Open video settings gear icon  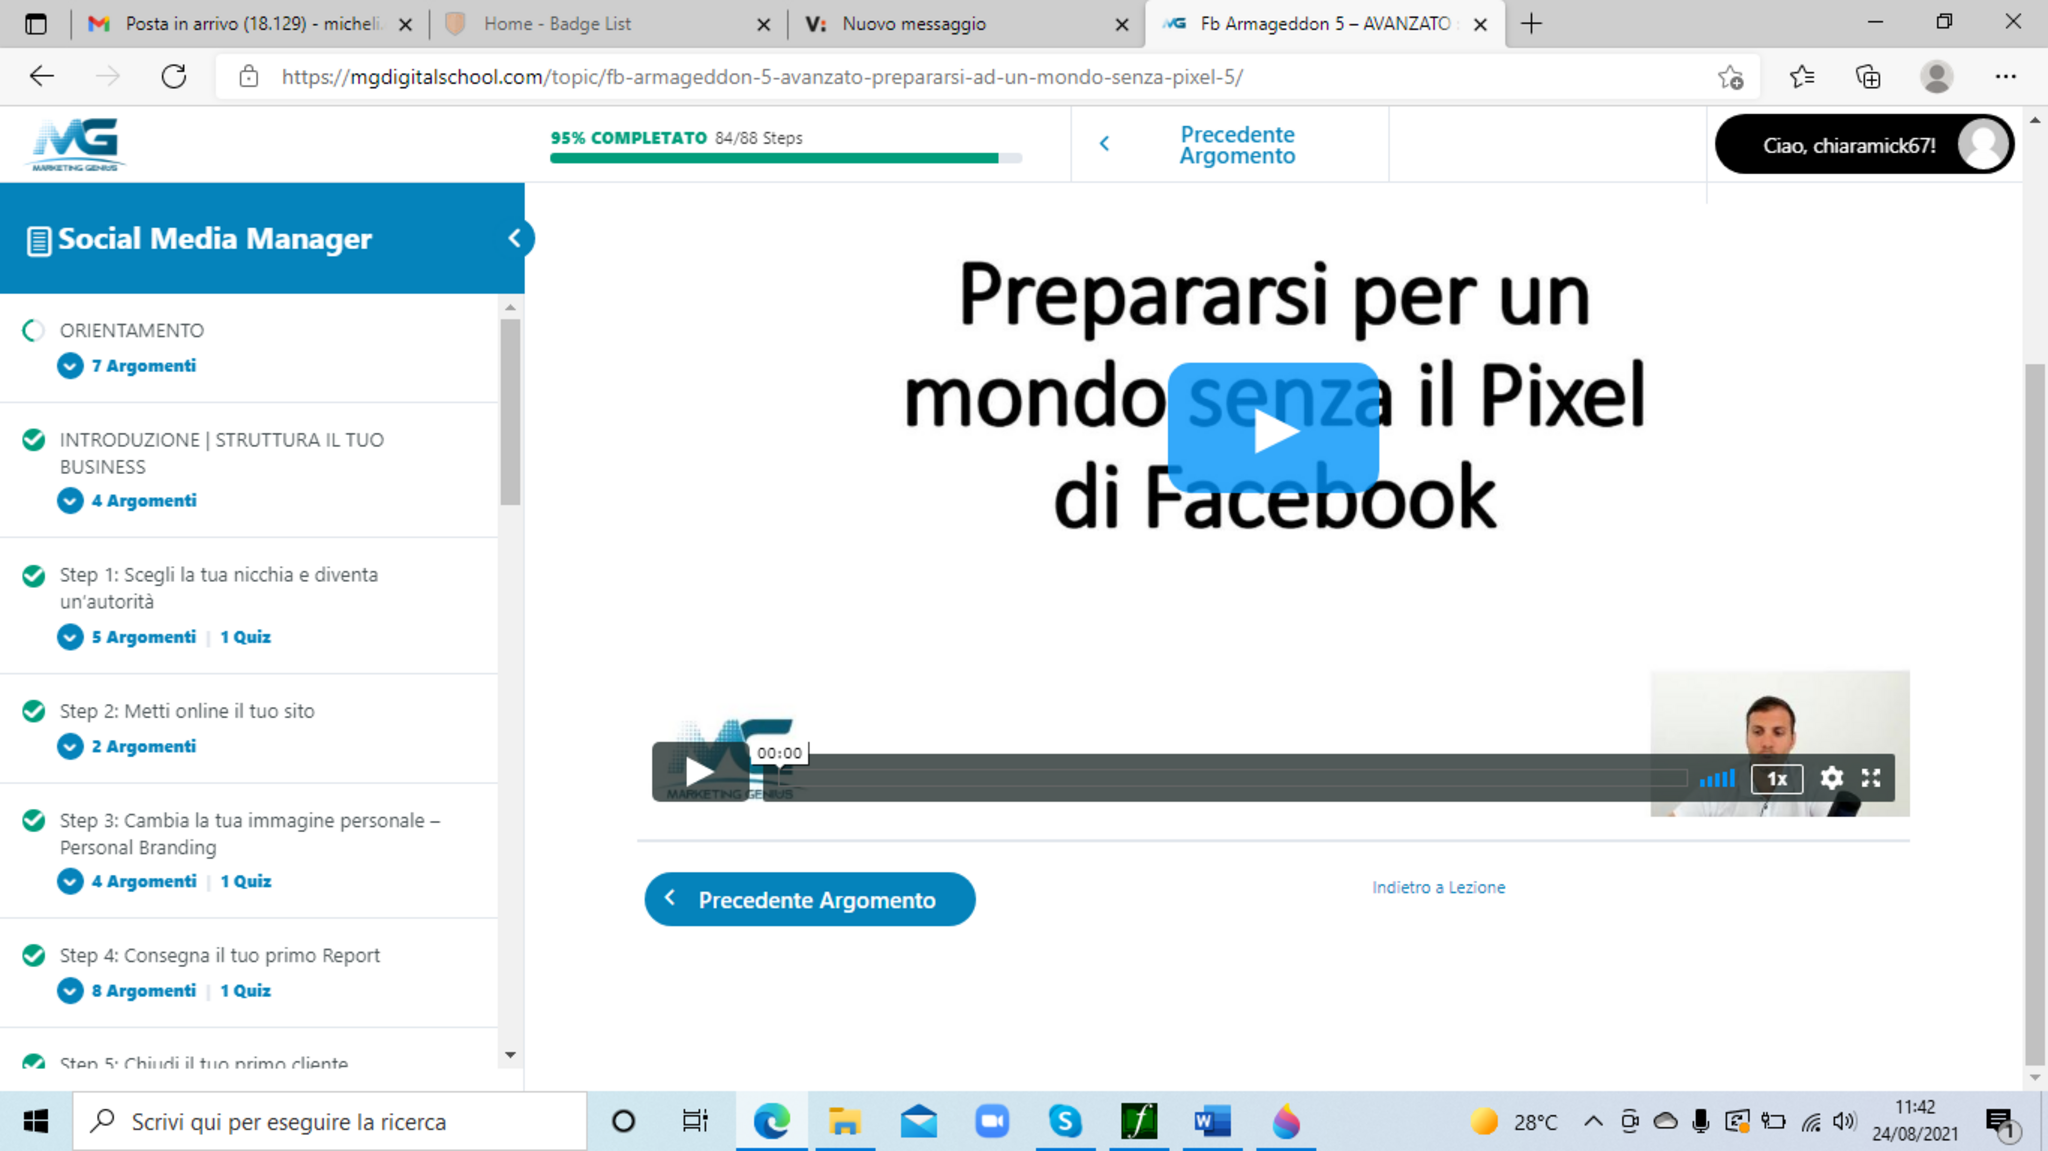[x=1831, y=778]
